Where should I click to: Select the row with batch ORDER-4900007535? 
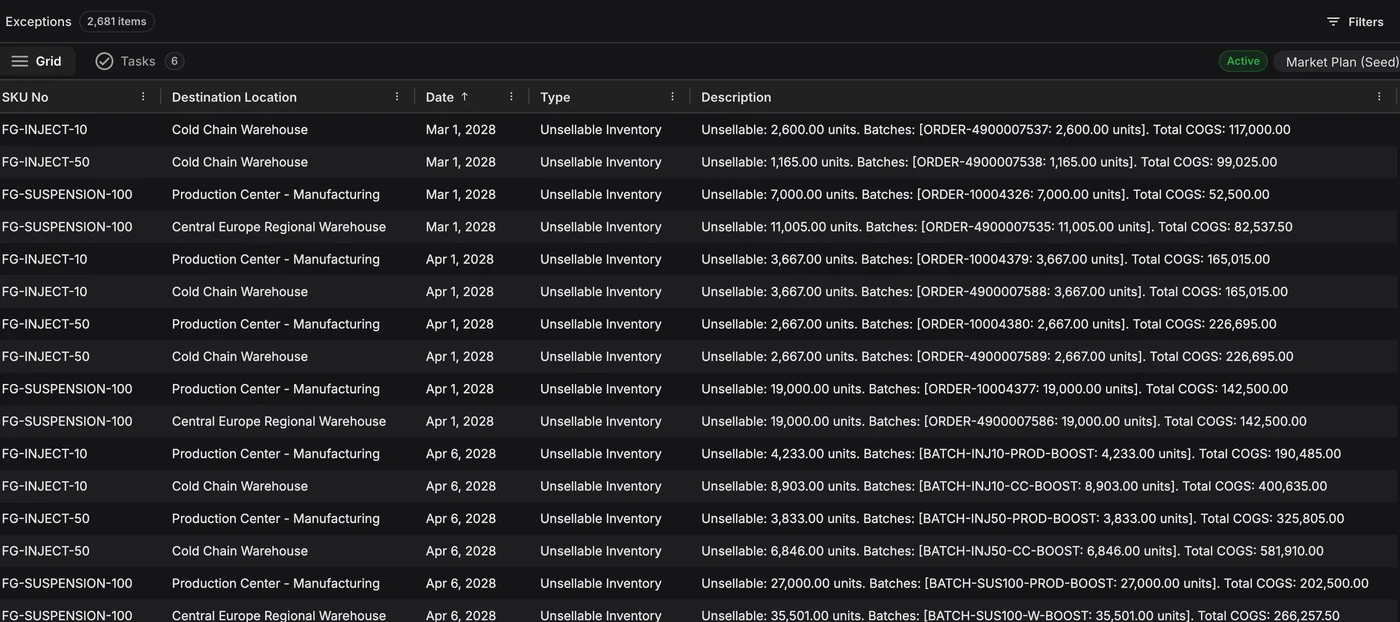(x=700, y=227)
